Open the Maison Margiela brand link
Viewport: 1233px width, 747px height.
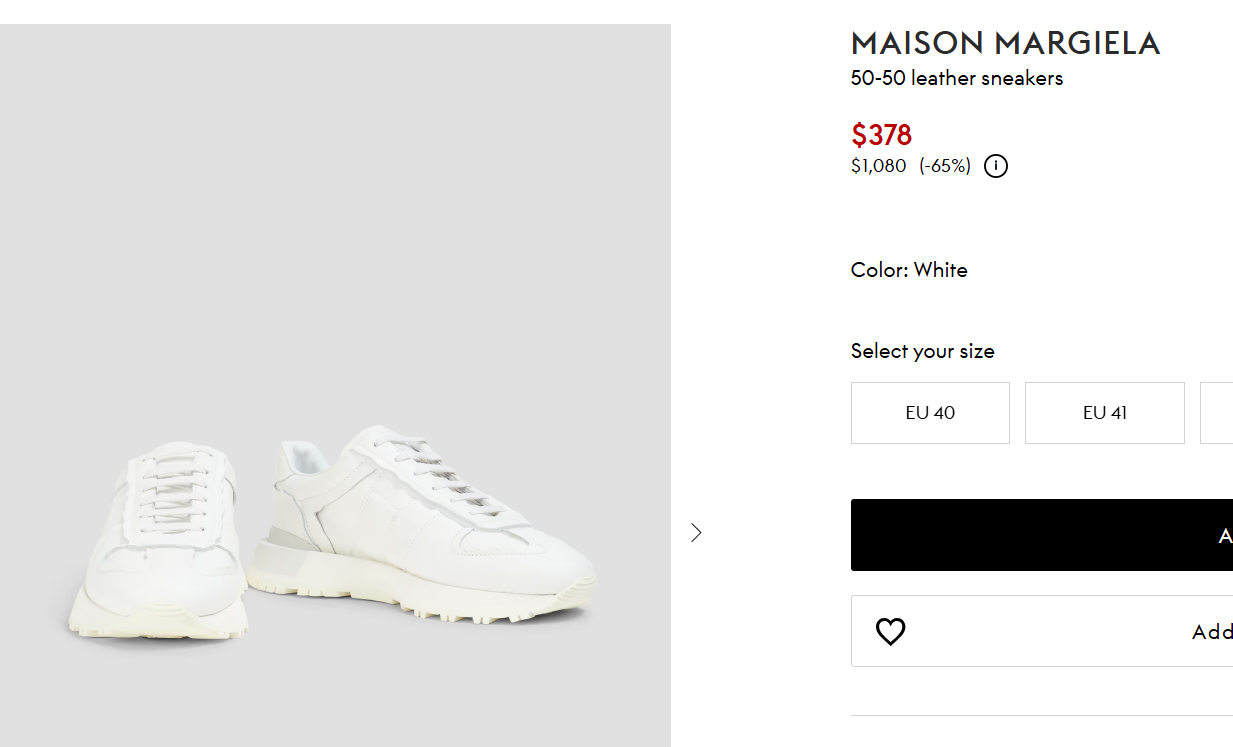coord(1005,43)
